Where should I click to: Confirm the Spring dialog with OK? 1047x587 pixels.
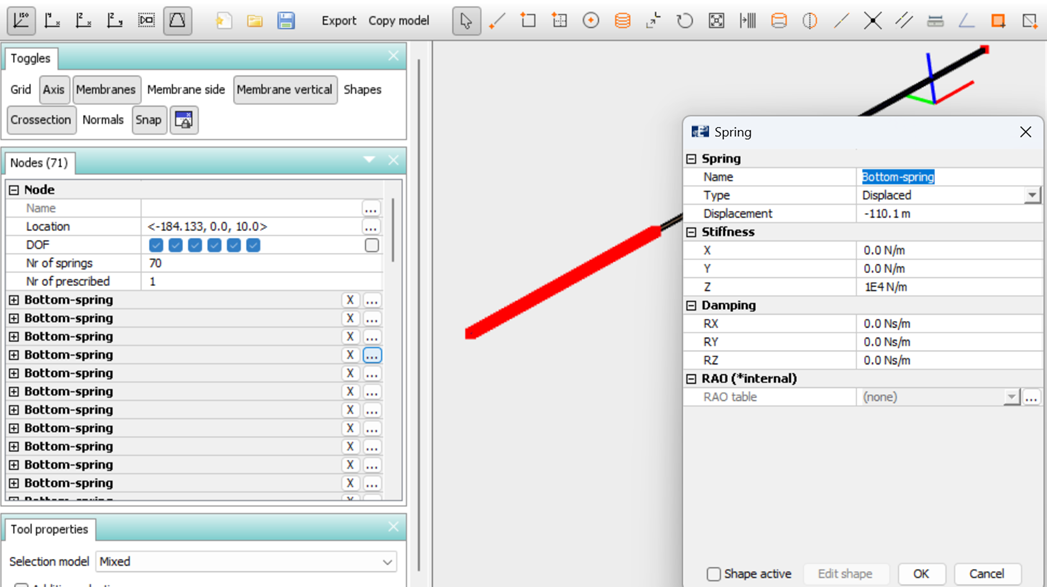point(921,574)
